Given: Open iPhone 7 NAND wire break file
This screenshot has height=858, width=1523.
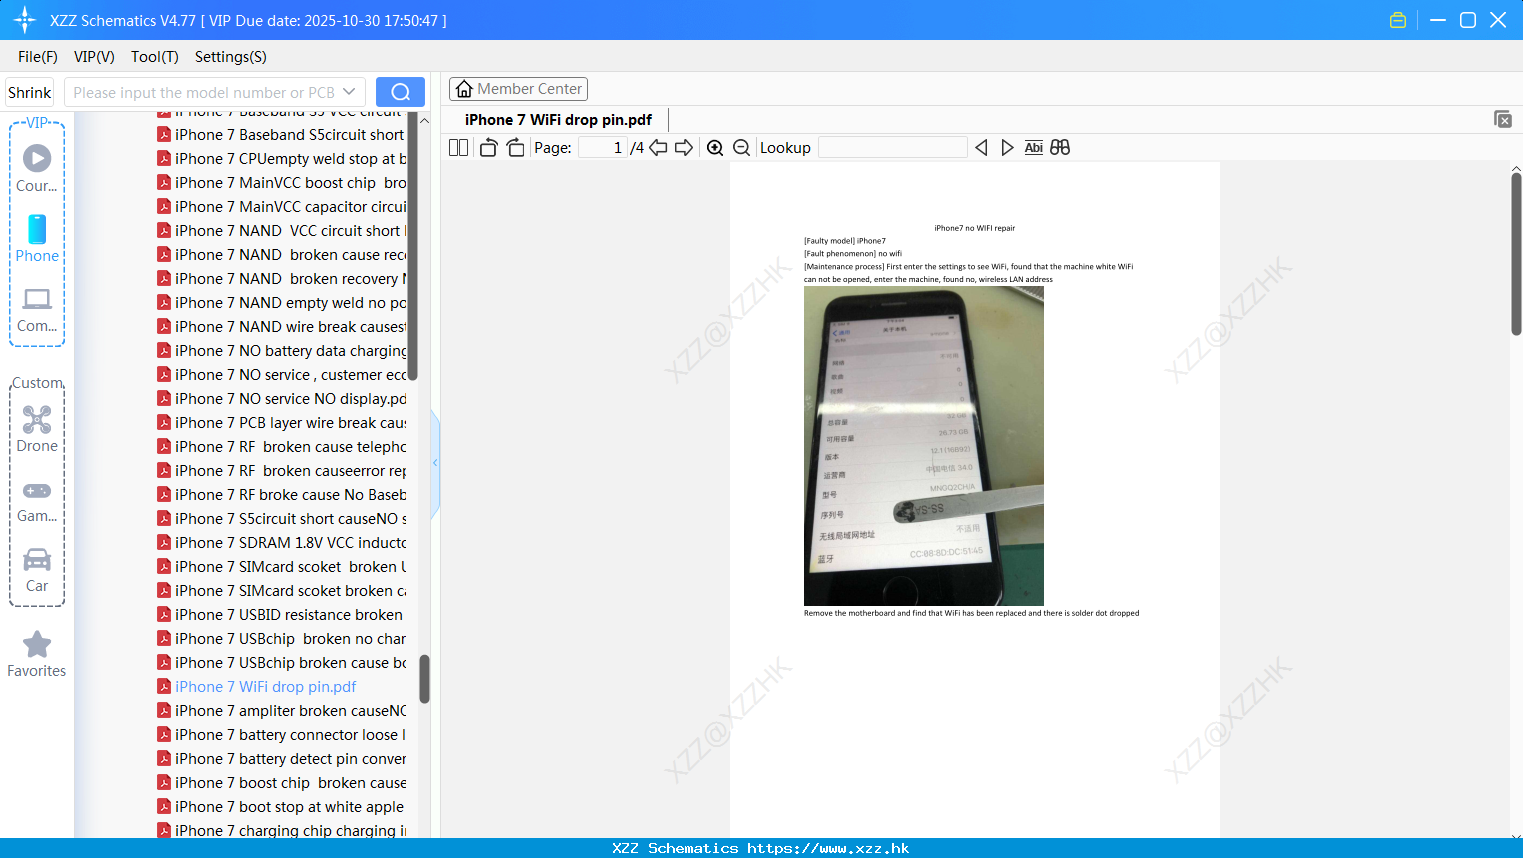Looking at the screenshot, I should click(281, 326).
